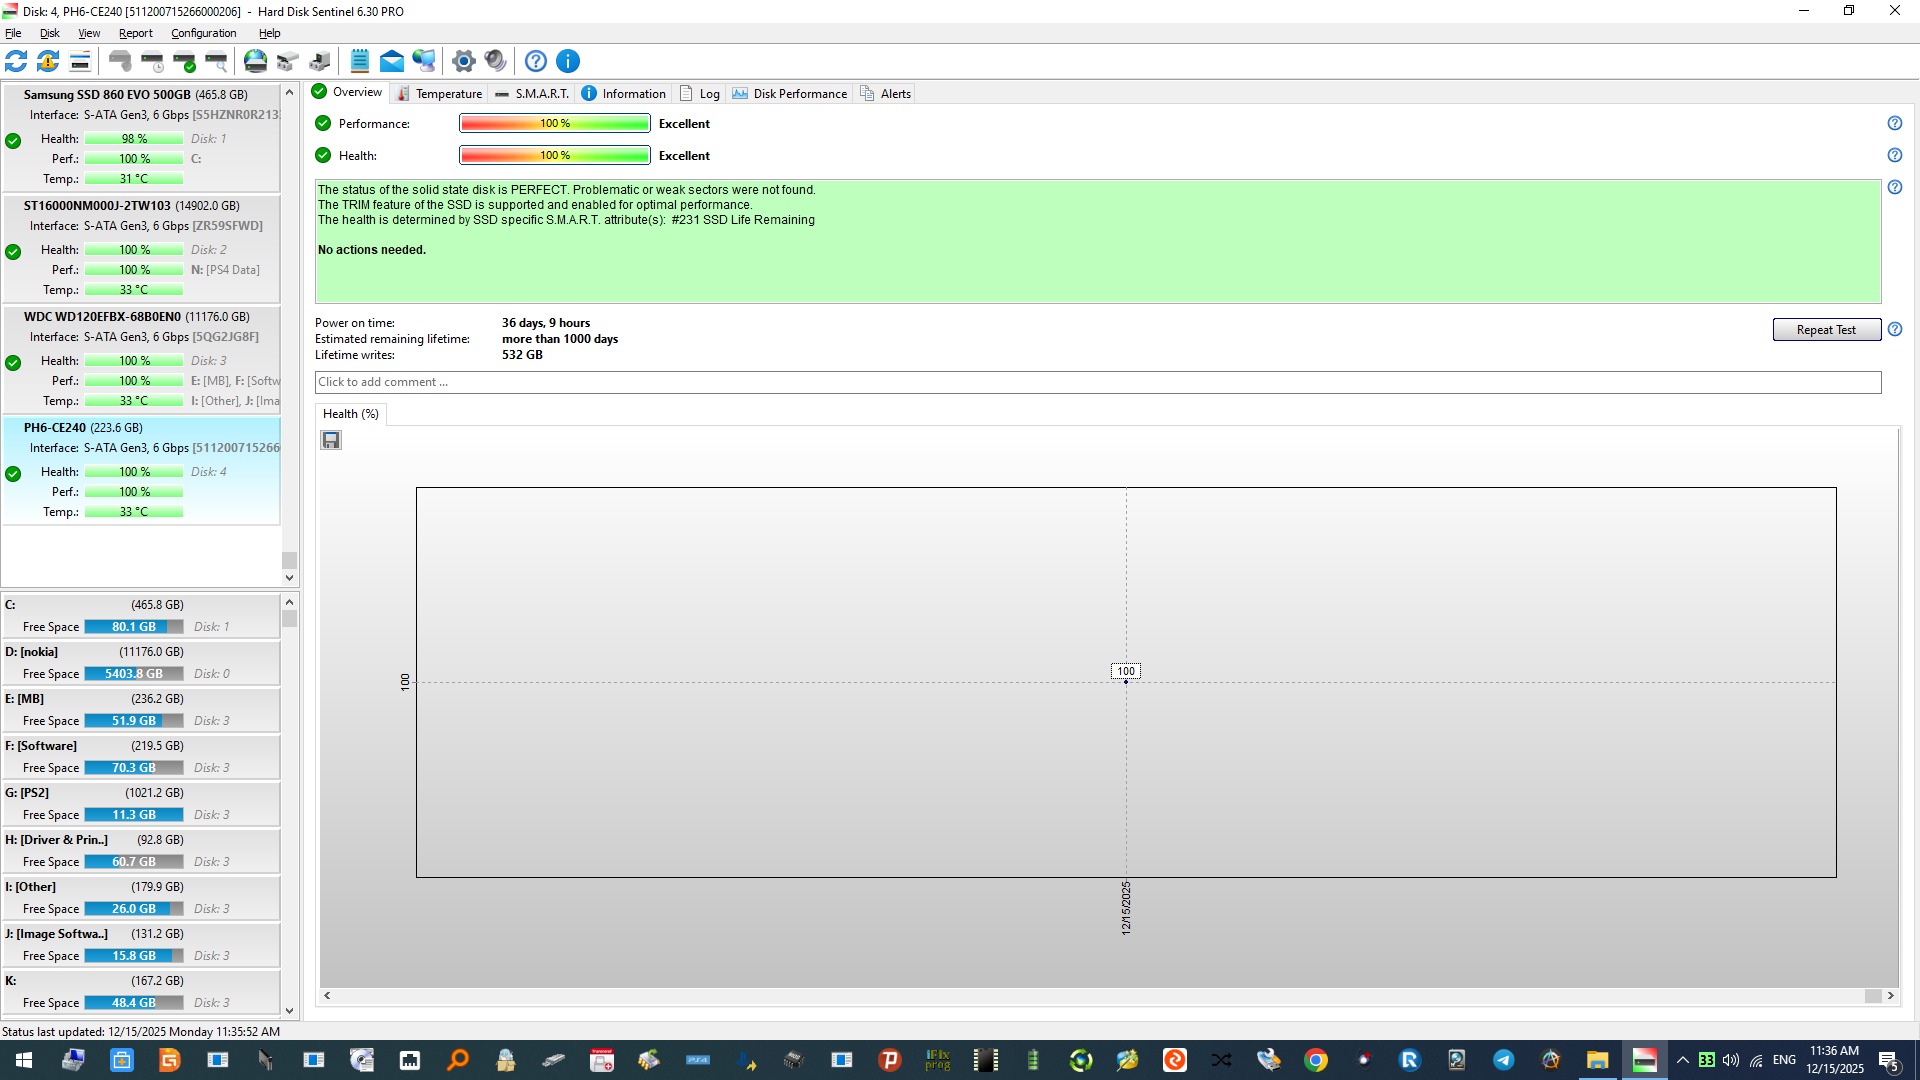Viewport: 1920px width, 1080px height.
Task: Open the report notepad toolbar icon
Action: [360, 61]
